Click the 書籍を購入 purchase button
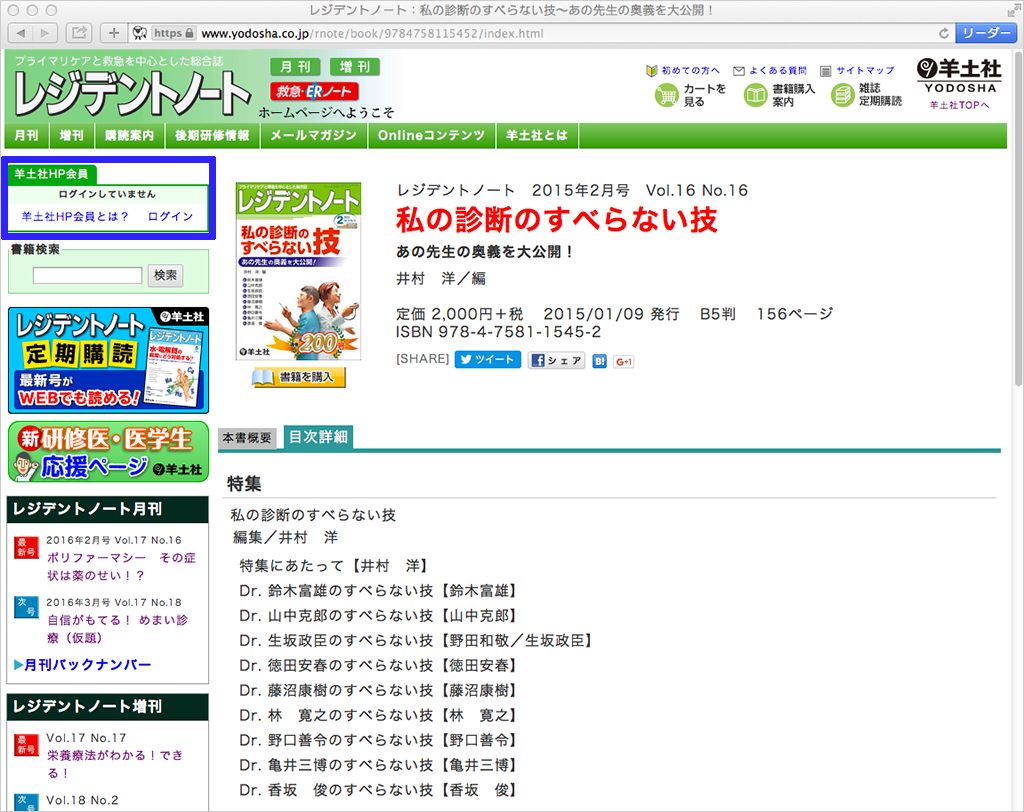 tap(299, 378)
